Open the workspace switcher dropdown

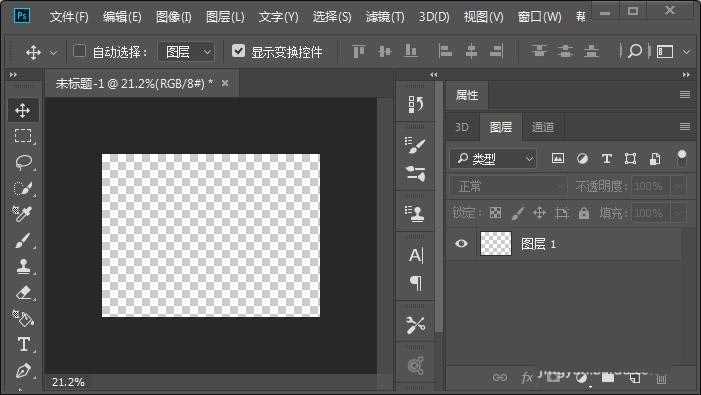point(686,52)
